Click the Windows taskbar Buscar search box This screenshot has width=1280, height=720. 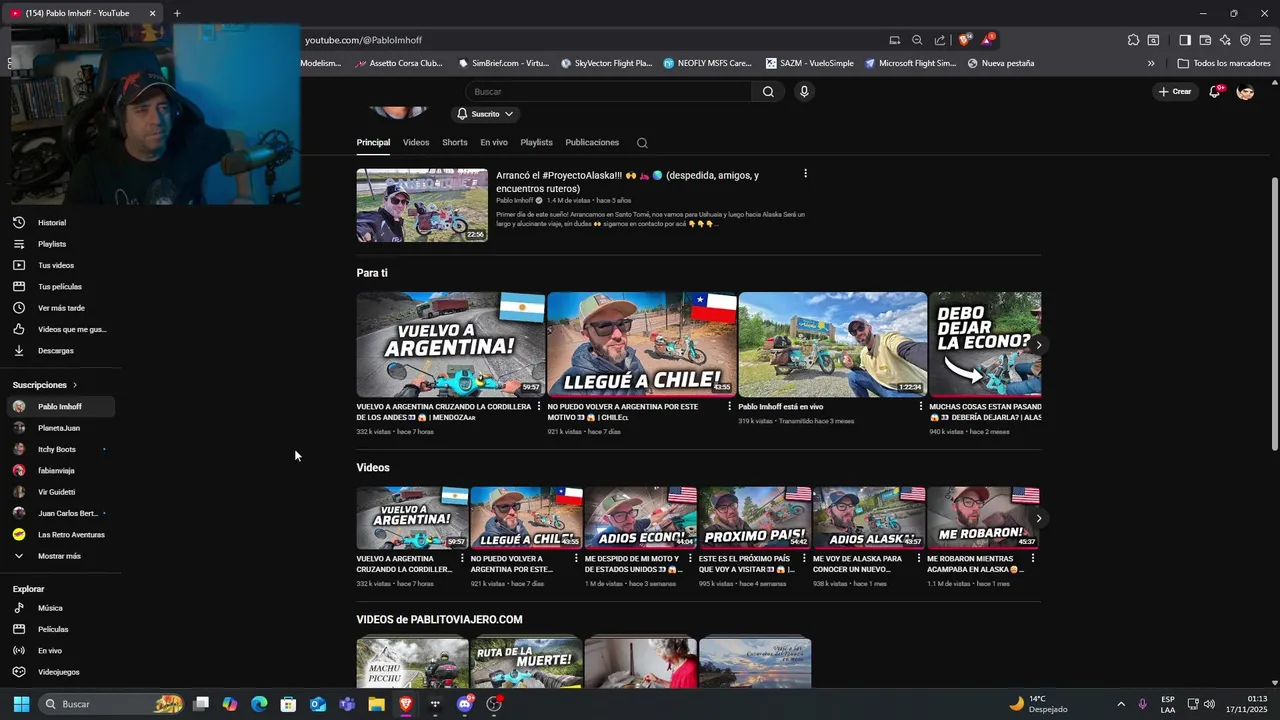tap(112, 704)
